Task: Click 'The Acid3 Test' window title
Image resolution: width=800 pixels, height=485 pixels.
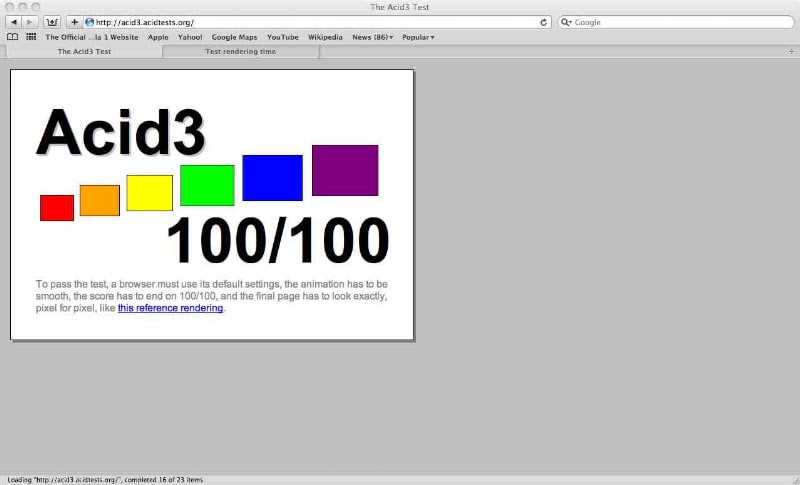Action: pos(399,7)
